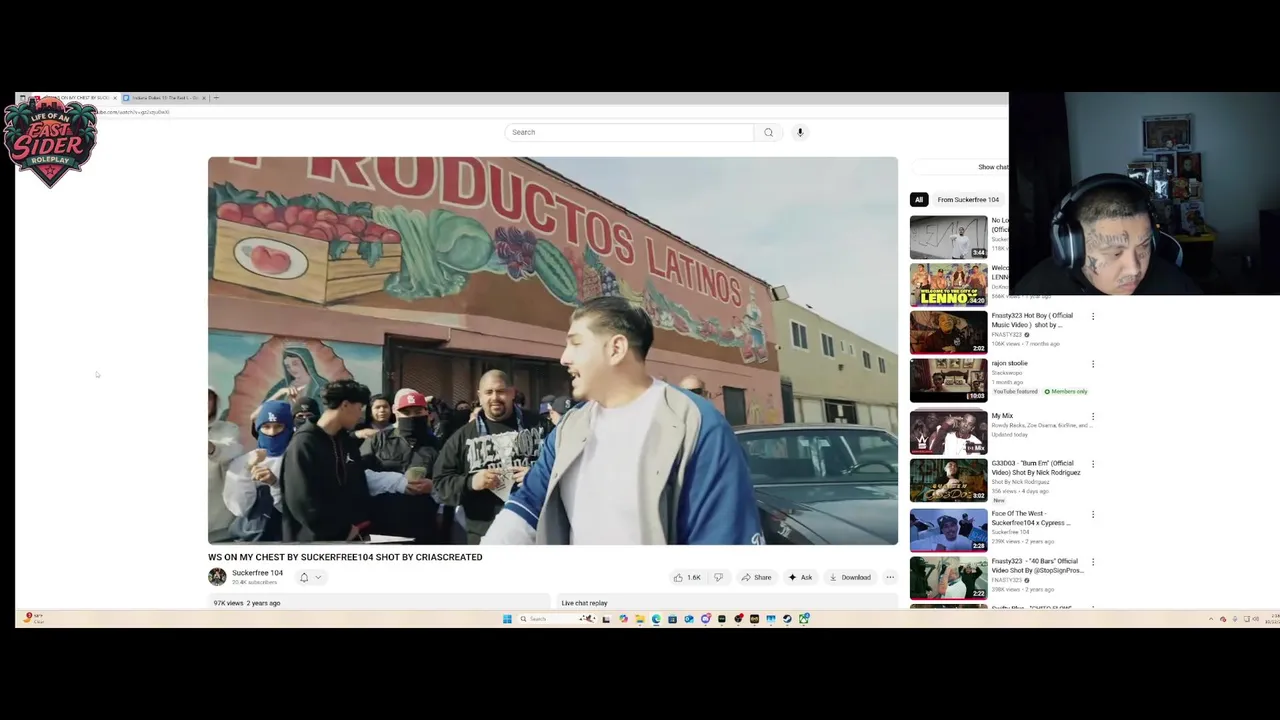Show hidden system tray icons chevron

coord(1210,619)
